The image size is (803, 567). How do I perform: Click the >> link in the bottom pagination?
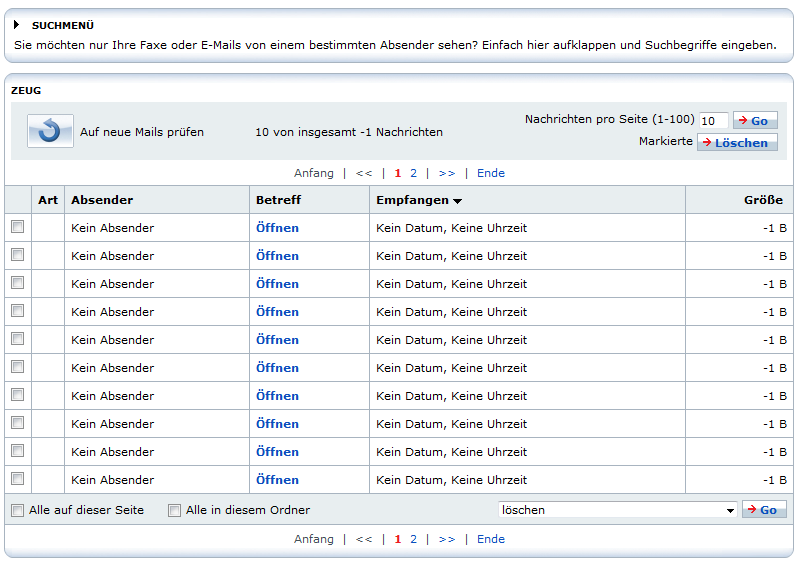pos(447,539)
